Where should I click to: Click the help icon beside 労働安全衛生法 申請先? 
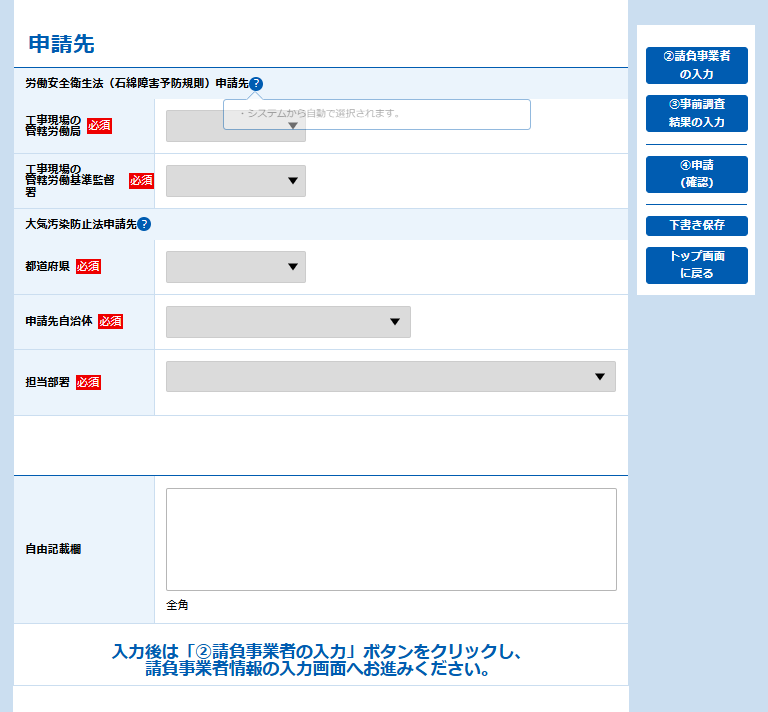(x=256, y=84)
